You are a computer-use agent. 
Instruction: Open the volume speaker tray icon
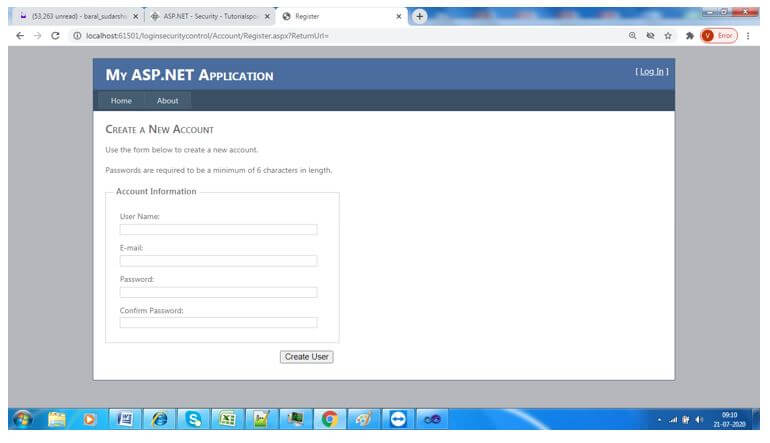(699, 419)
